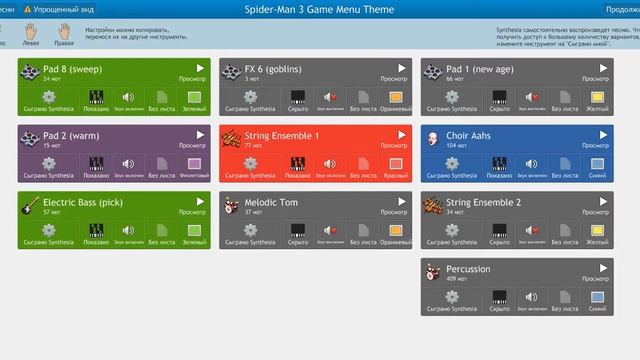This screenshot has width=640, height=360.
Task: Open the Choir Aahs instrument icon
Action: click(433, 139)
